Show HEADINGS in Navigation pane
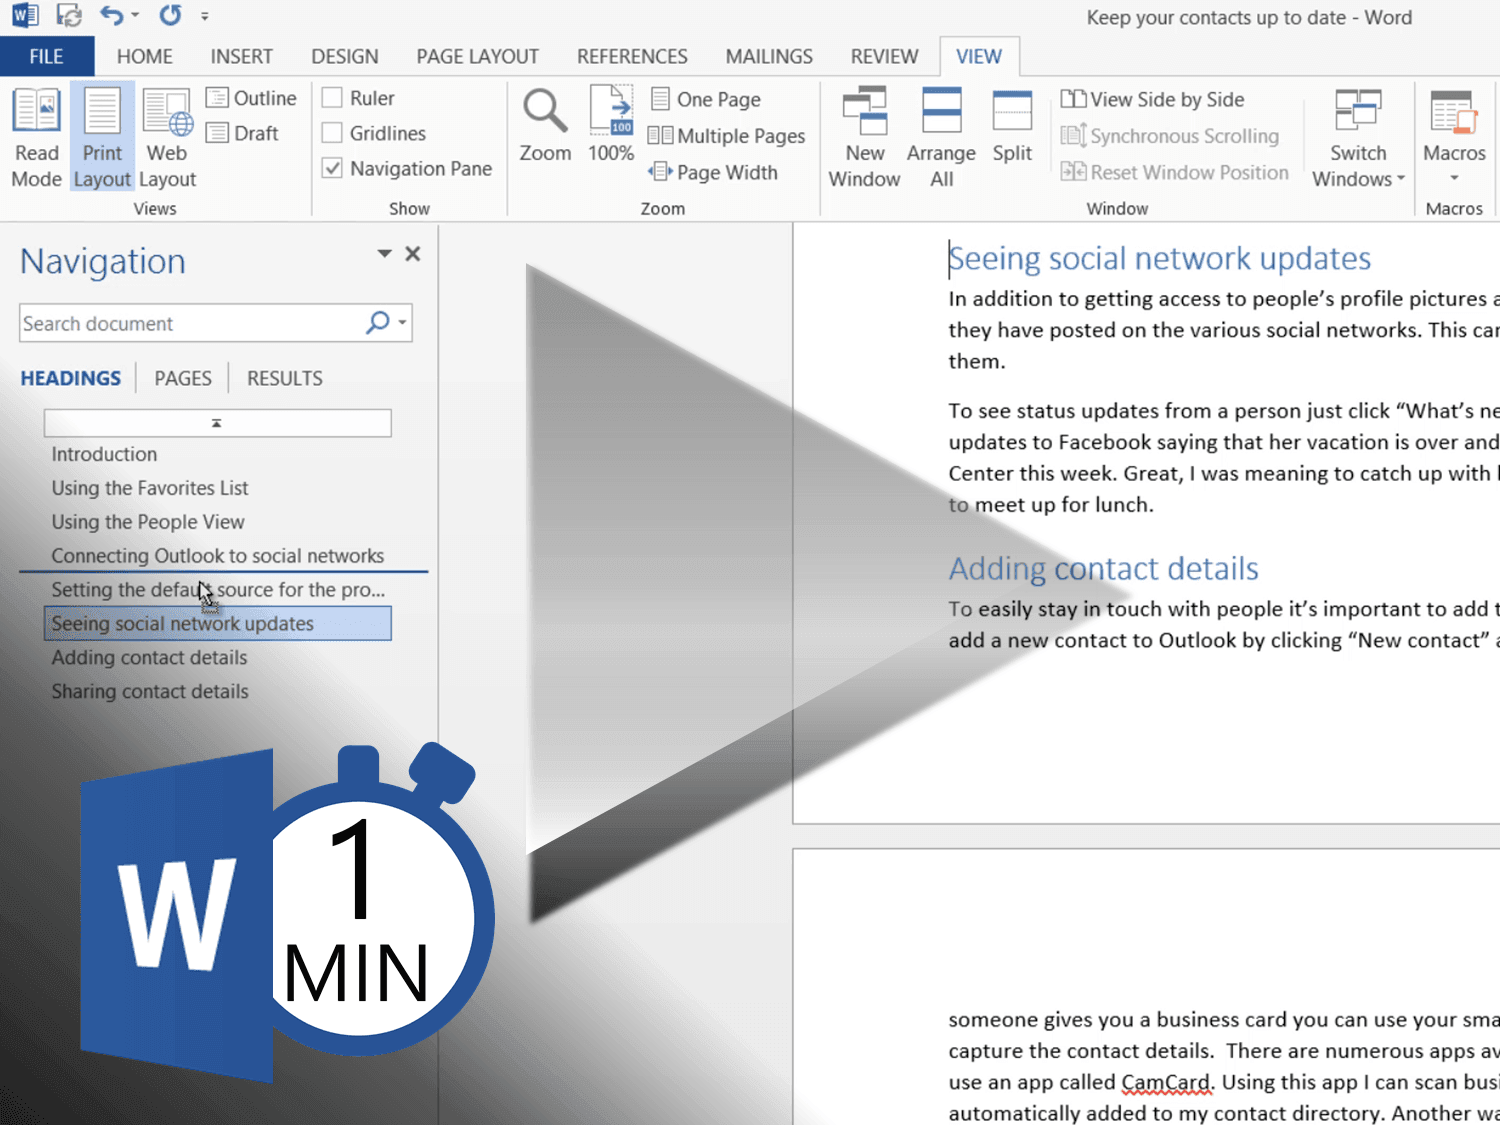 tap(70, 378)
